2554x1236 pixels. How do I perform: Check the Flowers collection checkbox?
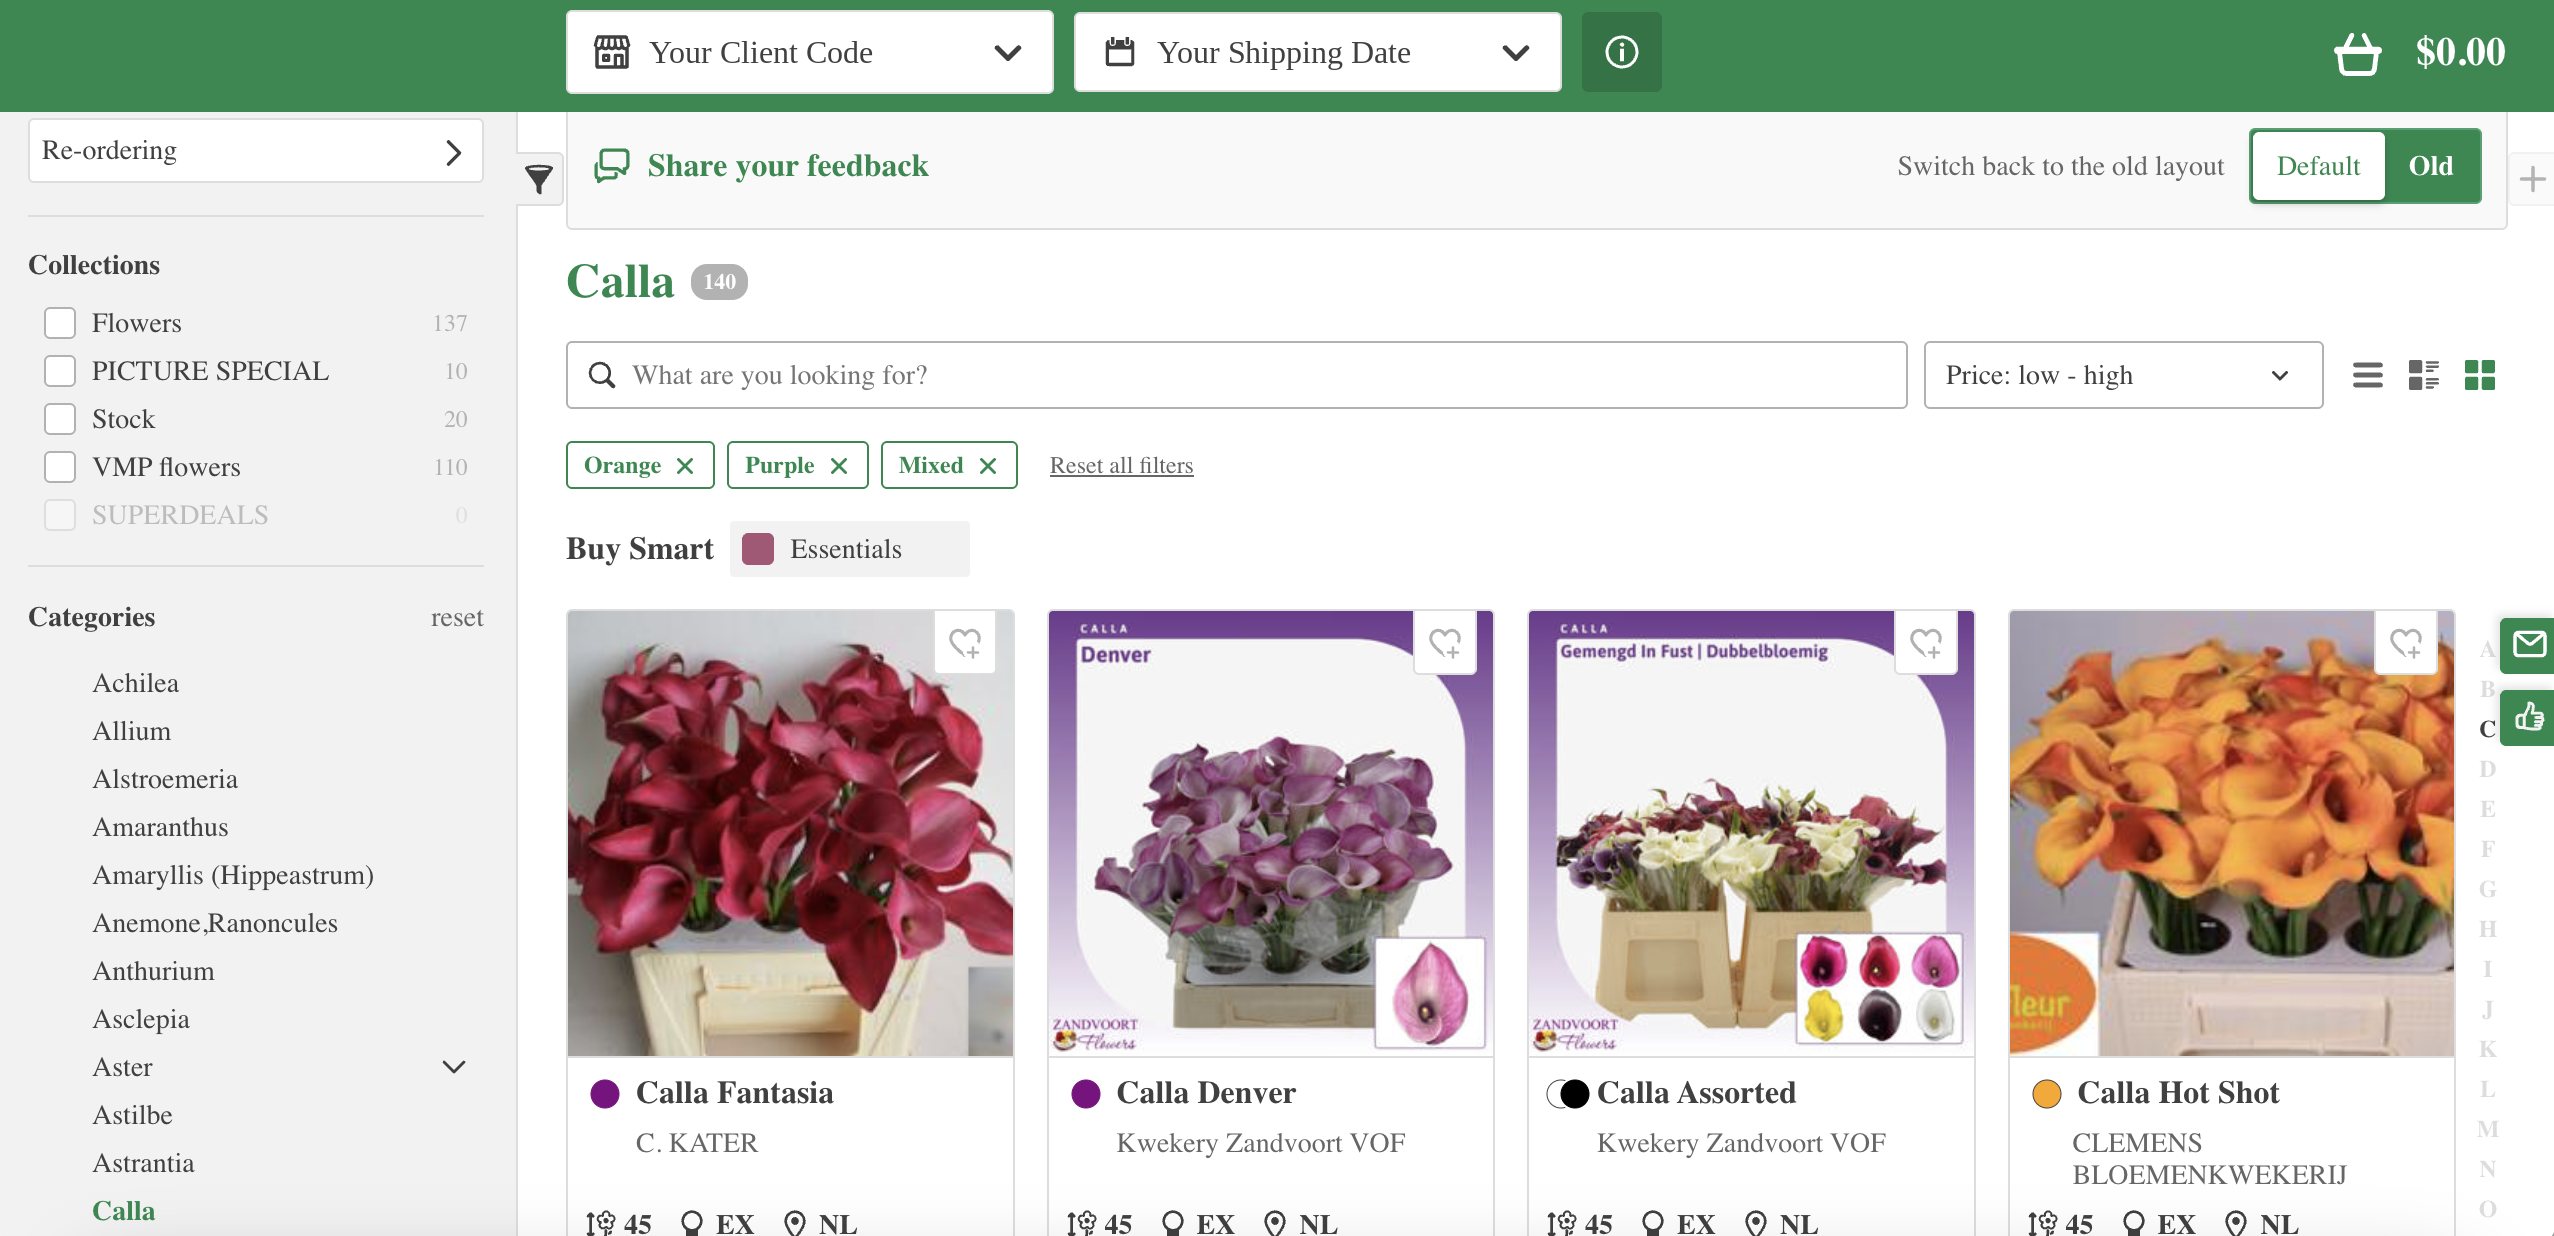coord(60,323)
